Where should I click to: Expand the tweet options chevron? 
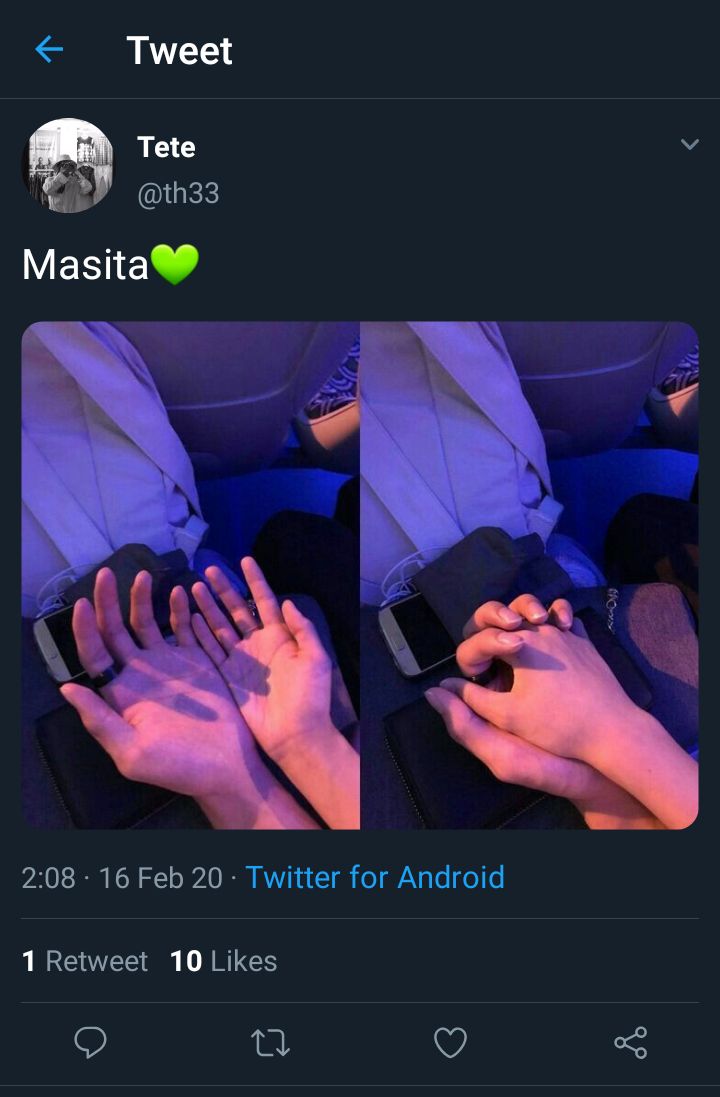[690, 144]
